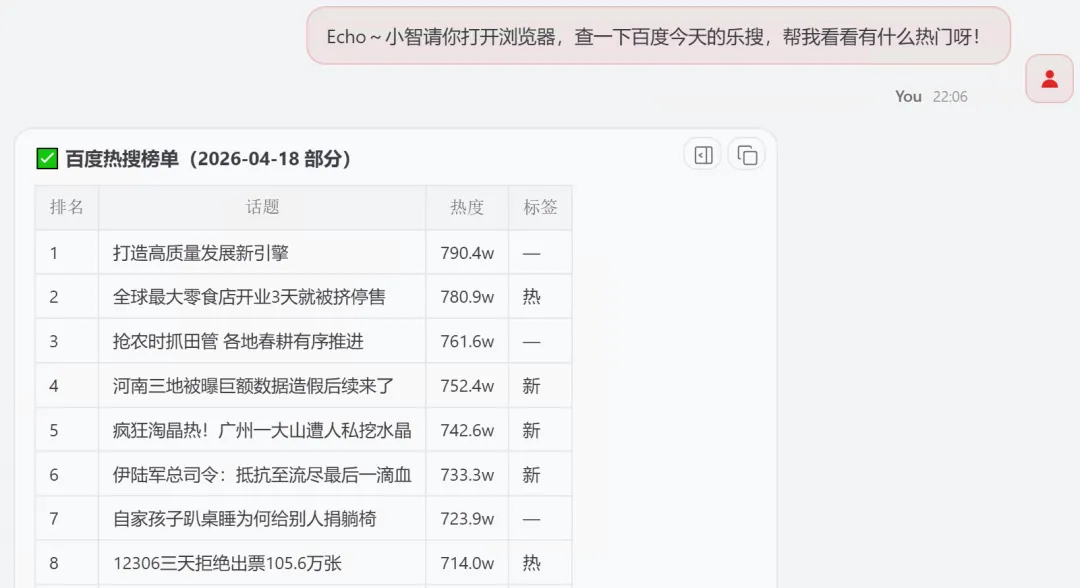The width and height of the screenshot is (1080, 588).
Task: Click the heat value 790.4w
Action: coord(467,253)
